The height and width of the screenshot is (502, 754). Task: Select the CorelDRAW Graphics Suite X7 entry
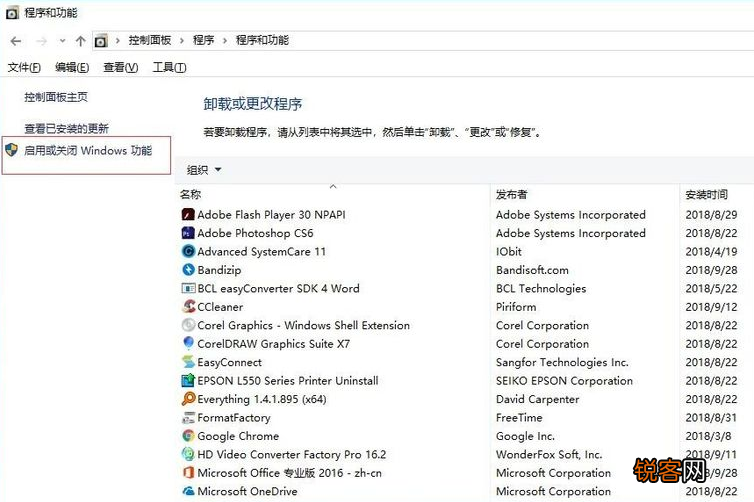(x=274, y=344)
